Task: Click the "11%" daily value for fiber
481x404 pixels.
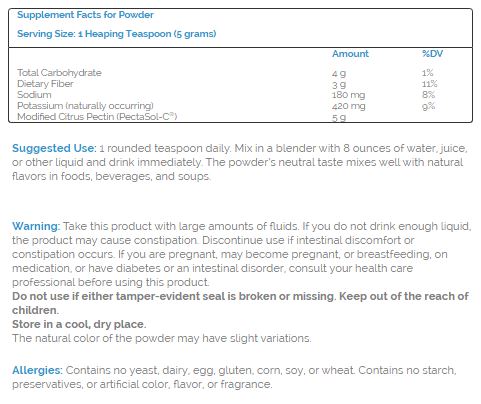Action: pyautogui.click(x=429, y=84)
